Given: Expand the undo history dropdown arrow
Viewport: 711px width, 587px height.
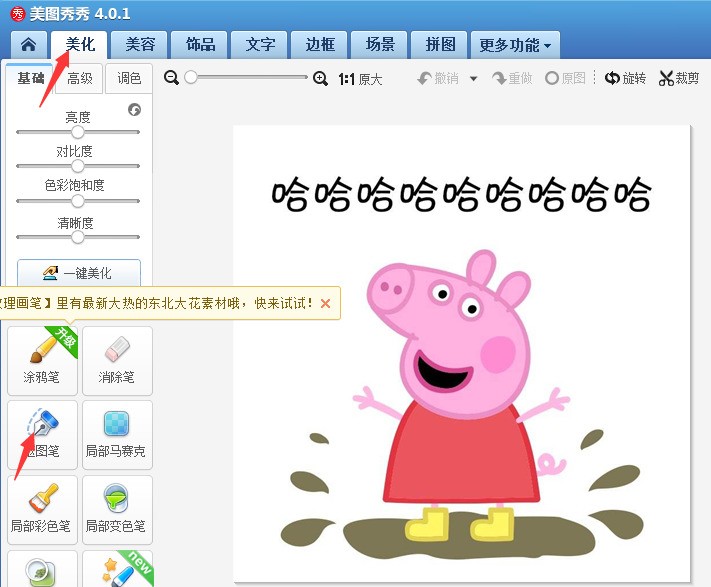Looking at the screenshot, I should point(473,79).
